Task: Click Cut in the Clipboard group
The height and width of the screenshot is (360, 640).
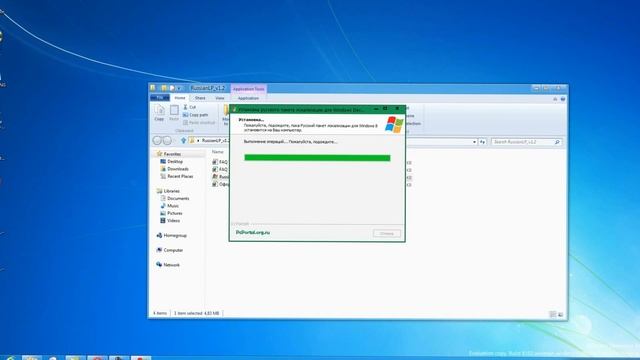Action: 189,107
